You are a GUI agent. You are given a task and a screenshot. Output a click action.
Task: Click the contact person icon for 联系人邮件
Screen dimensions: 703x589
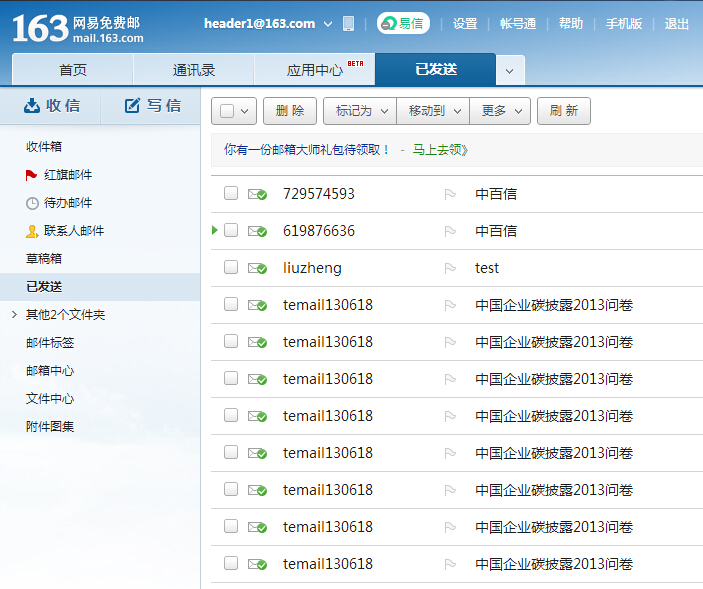(32, 231)
